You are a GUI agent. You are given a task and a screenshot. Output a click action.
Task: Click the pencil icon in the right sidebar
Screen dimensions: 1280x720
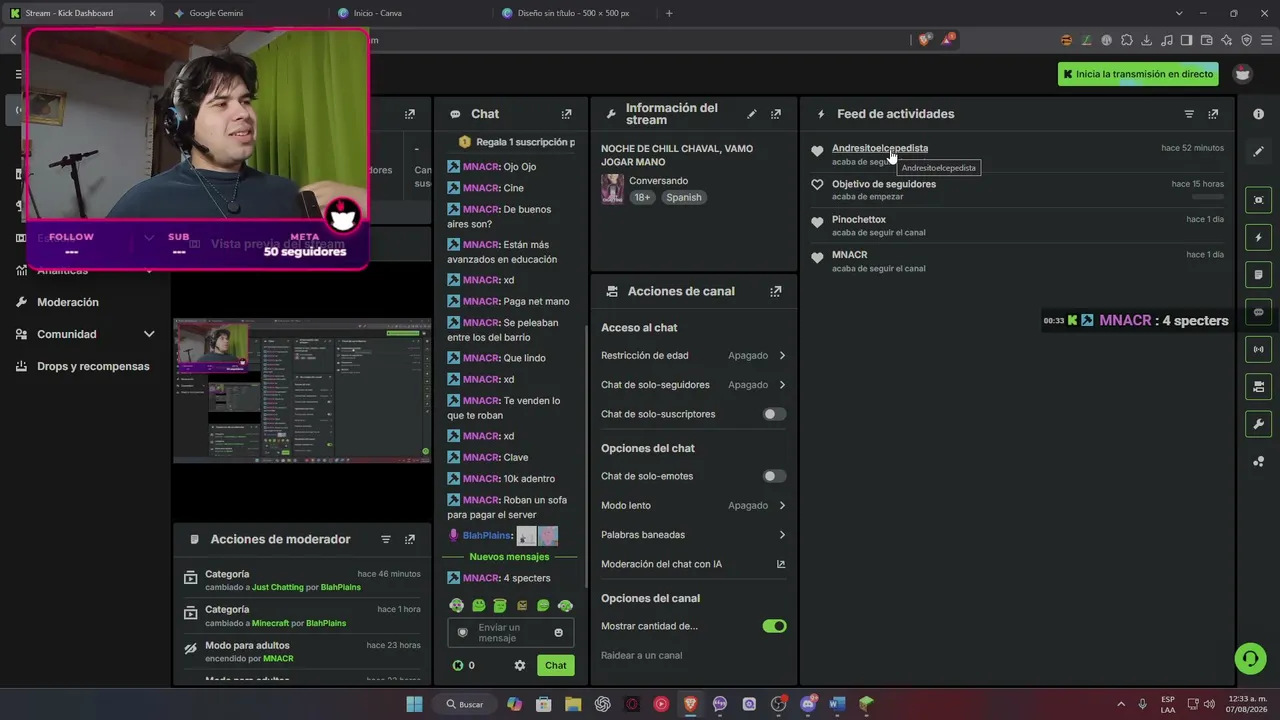click(x=1258, y=151)
